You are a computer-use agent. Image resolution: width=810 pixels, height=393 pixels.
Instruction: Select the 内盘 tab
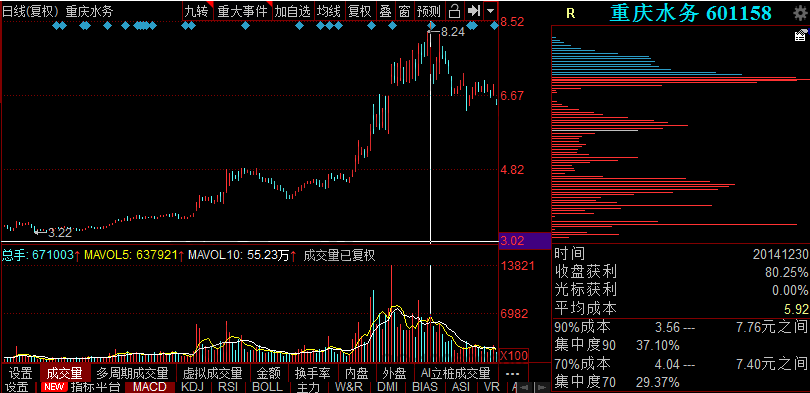coord(357,373)
